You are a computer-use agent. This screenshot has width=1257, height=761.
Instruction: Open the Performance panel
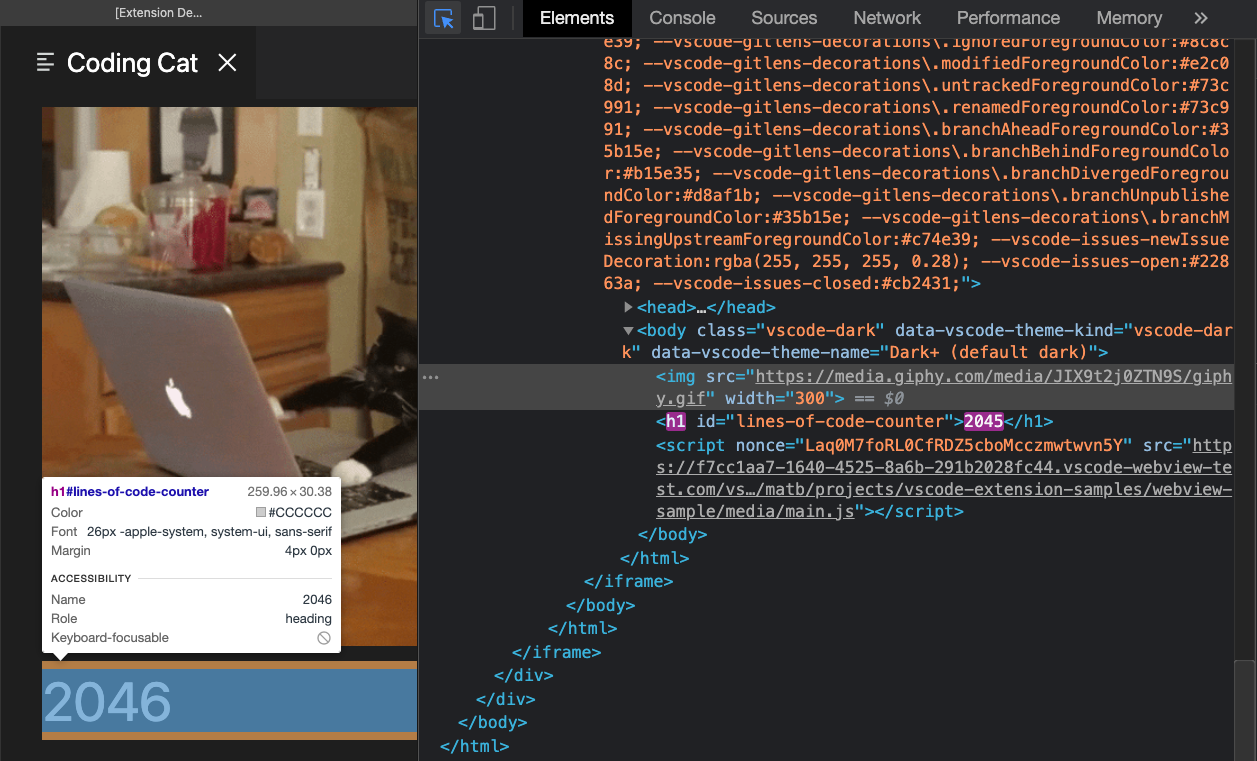click(x=1007, y=18)
